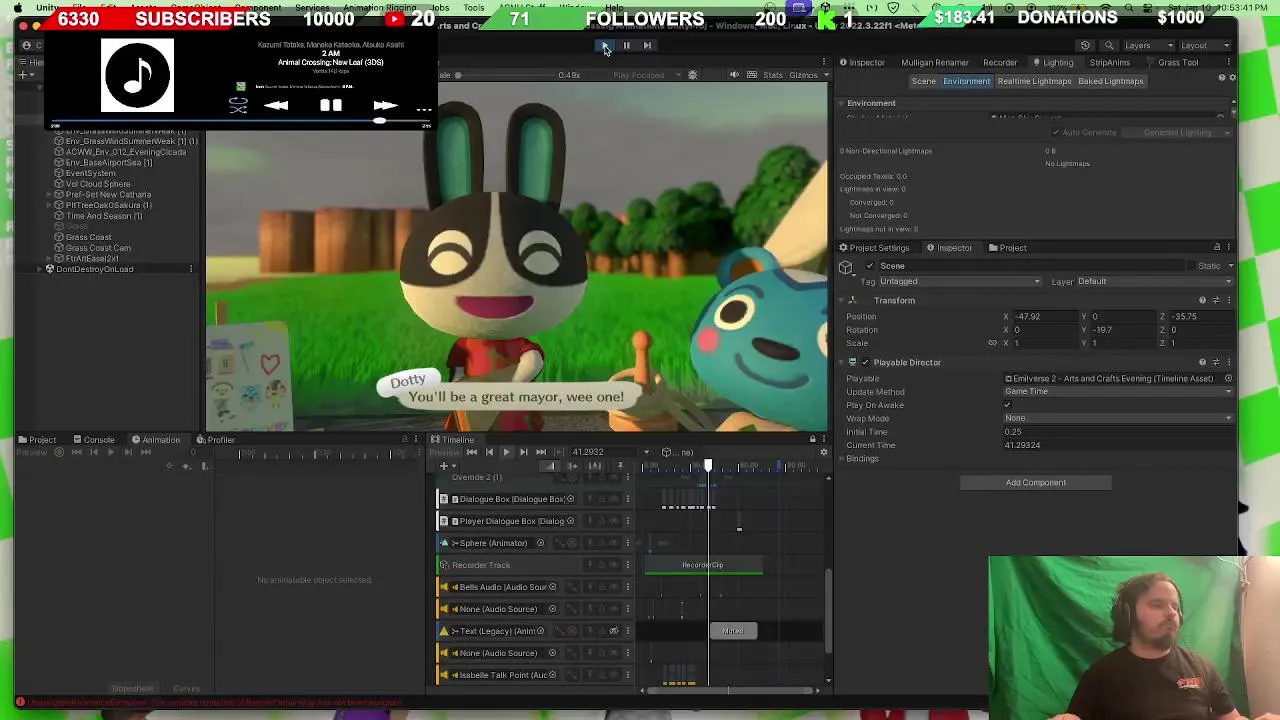The height and width of the screenshot is (720, 1280).
Task: Open Transform component preset icon
Action: pyautogui.click(x=1216, y=300)
